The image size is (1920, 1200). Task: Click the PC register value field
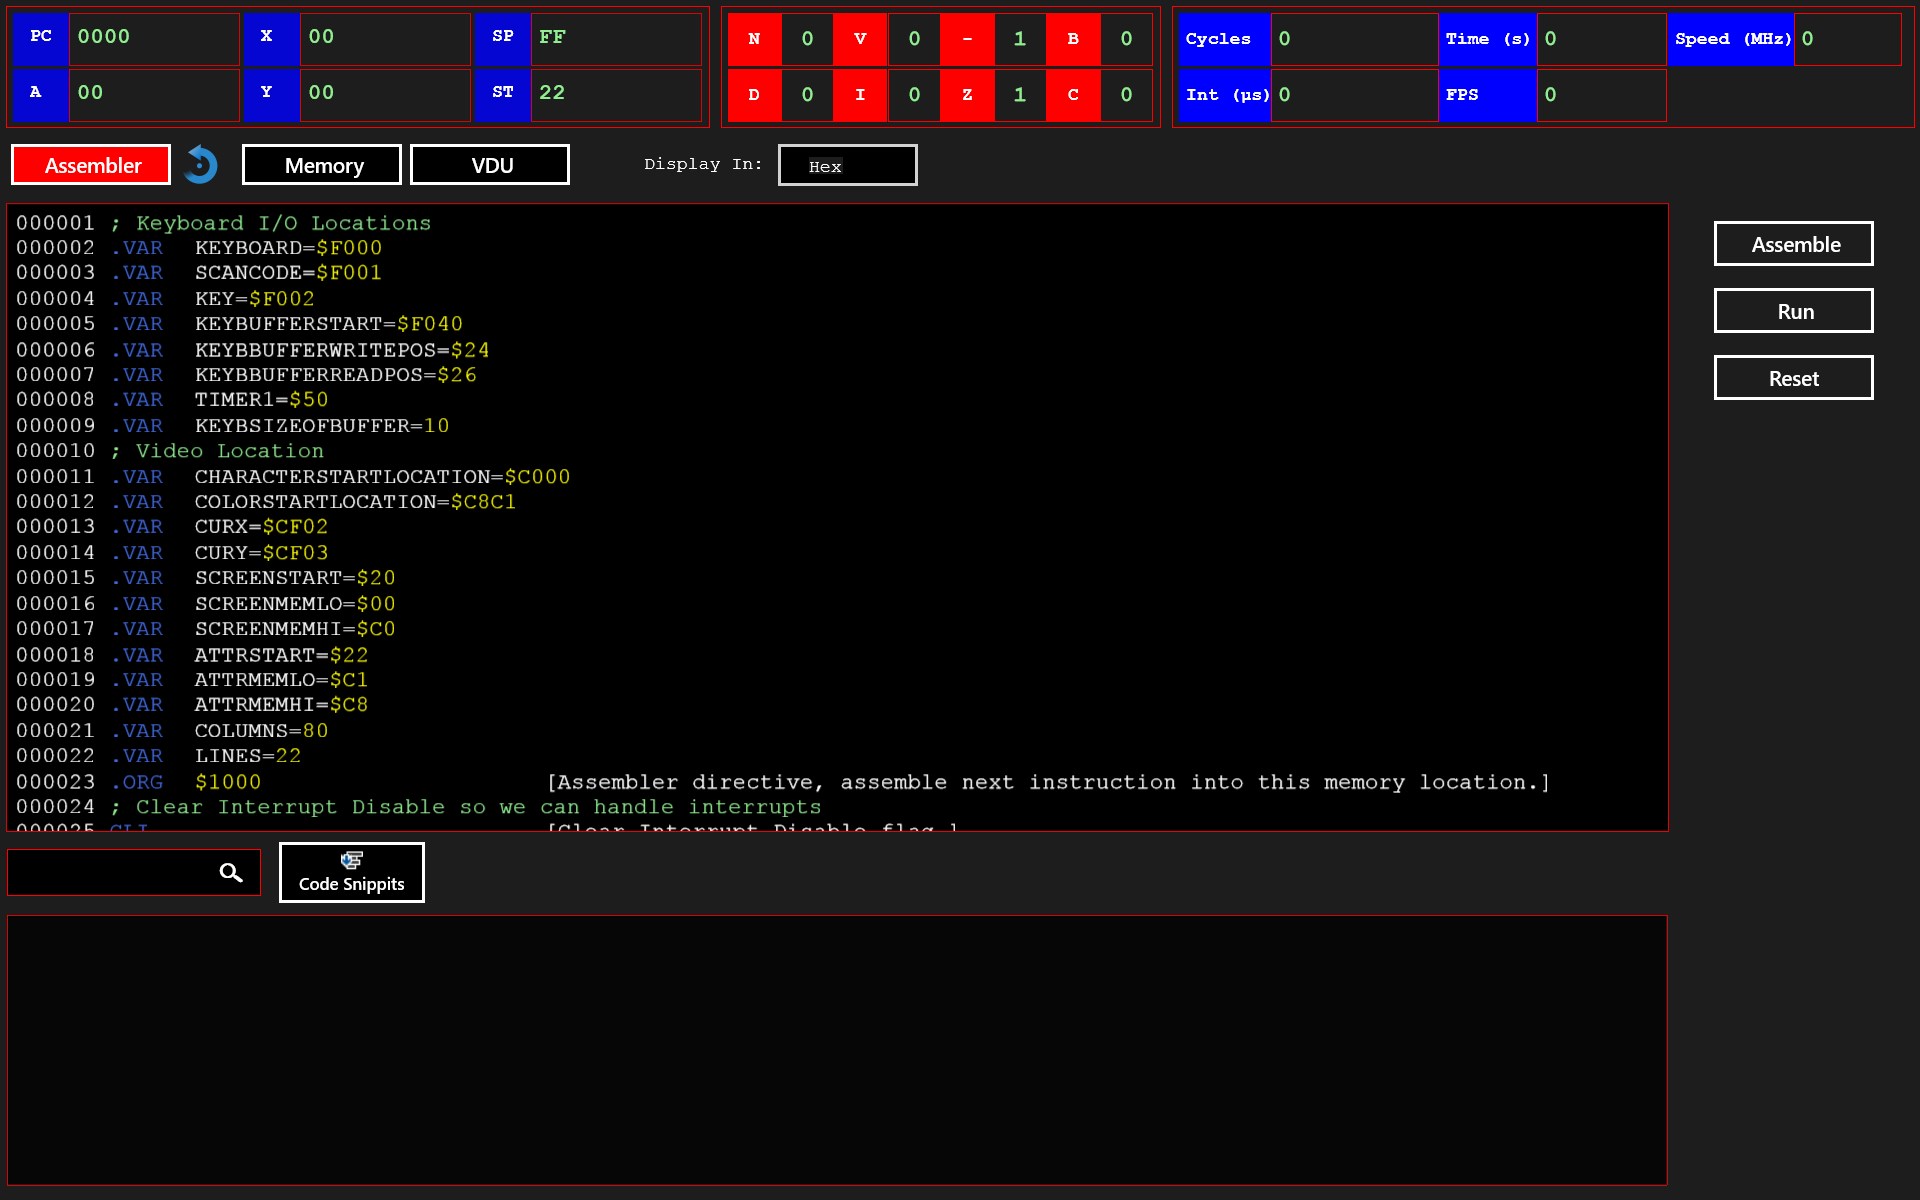click(x=153, y=38)
